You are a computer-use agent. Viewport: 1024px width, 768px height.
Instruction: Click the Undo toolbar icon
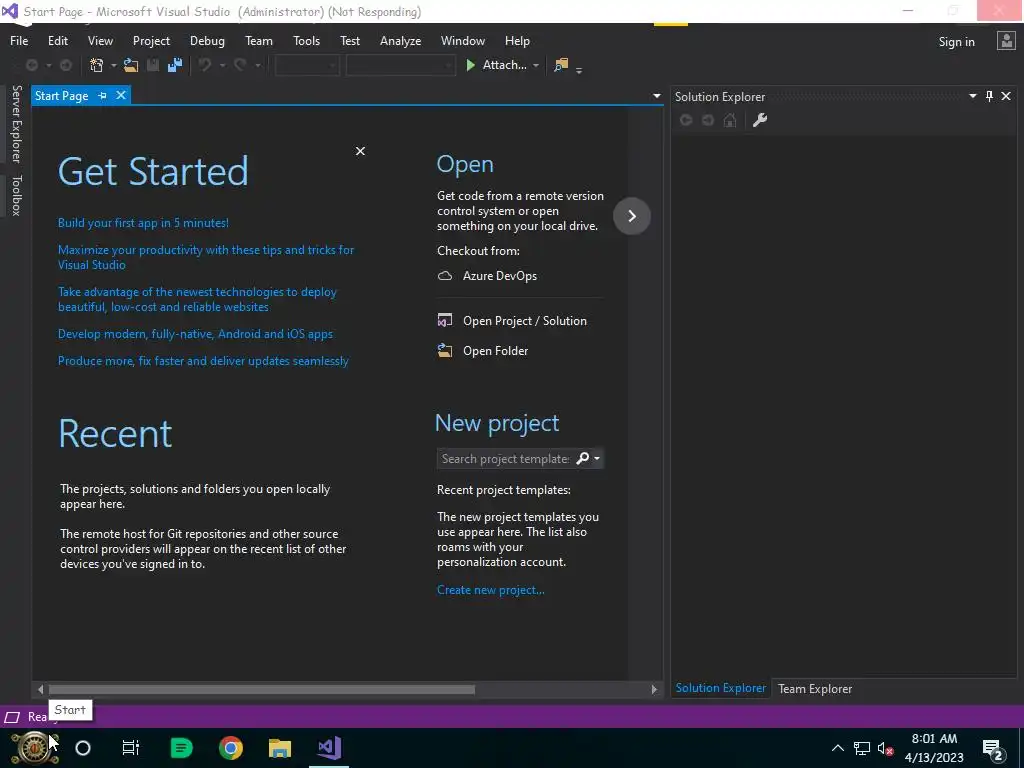click(x=205, y=65)
